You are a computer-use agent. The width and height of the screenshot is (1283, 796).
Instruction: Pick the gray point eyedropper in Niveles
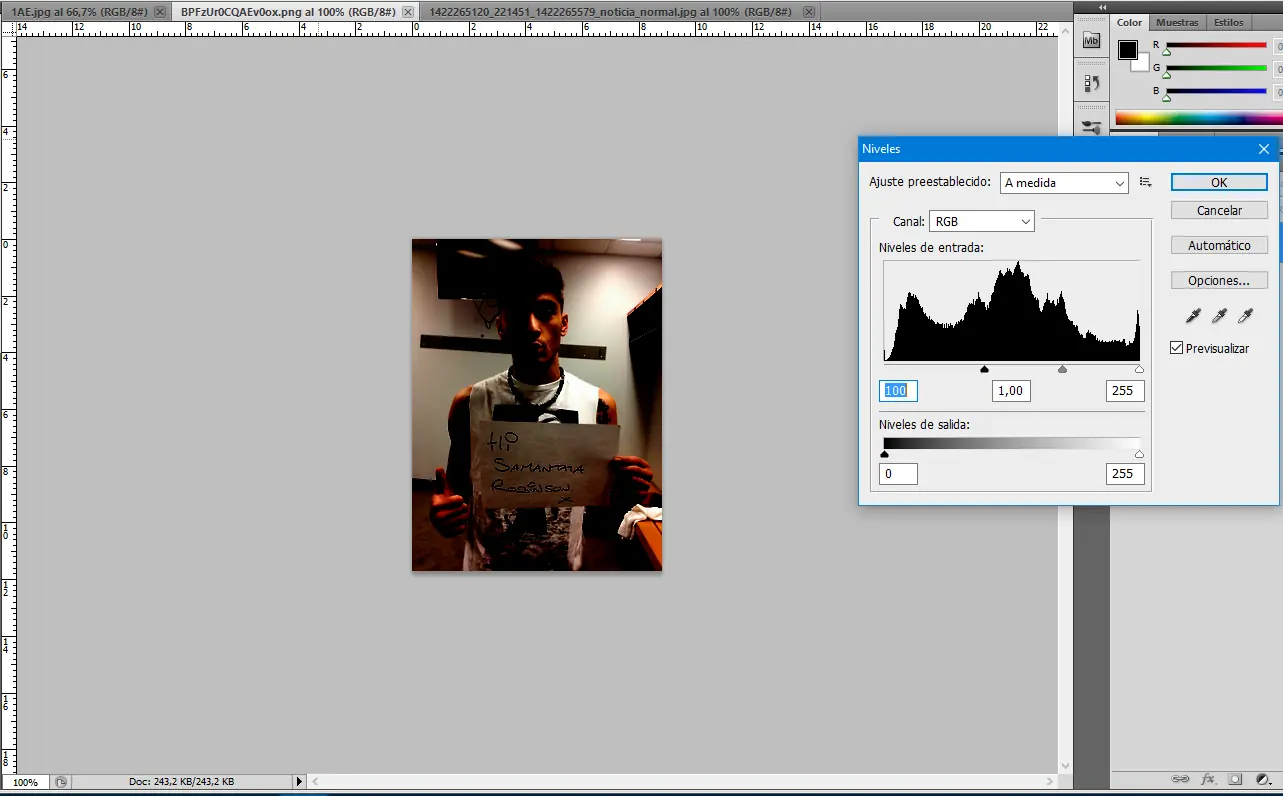tap(1219, 316)
